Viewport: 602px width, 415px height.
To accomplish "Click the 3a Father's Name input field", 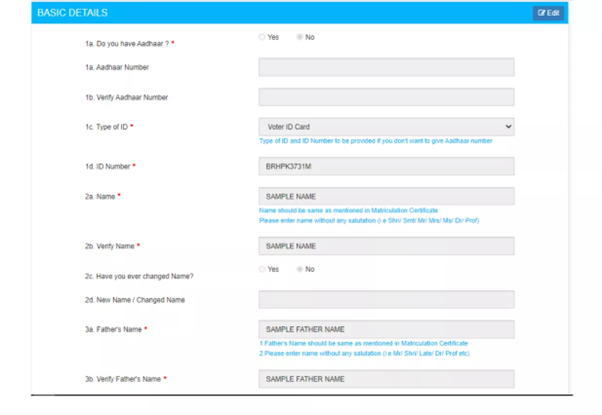I will tap(386, 329).
